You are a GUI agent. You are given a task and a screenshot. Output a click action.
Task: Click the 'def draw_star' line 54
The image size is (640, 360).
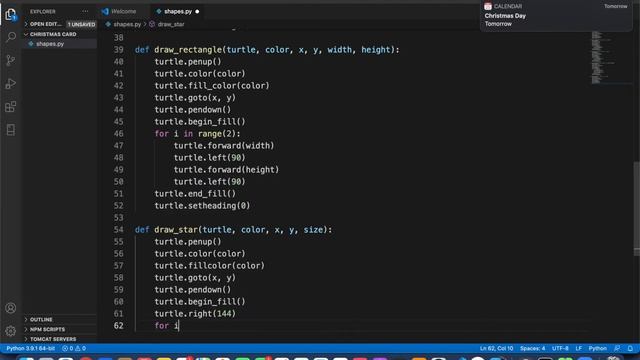point(233,230)
